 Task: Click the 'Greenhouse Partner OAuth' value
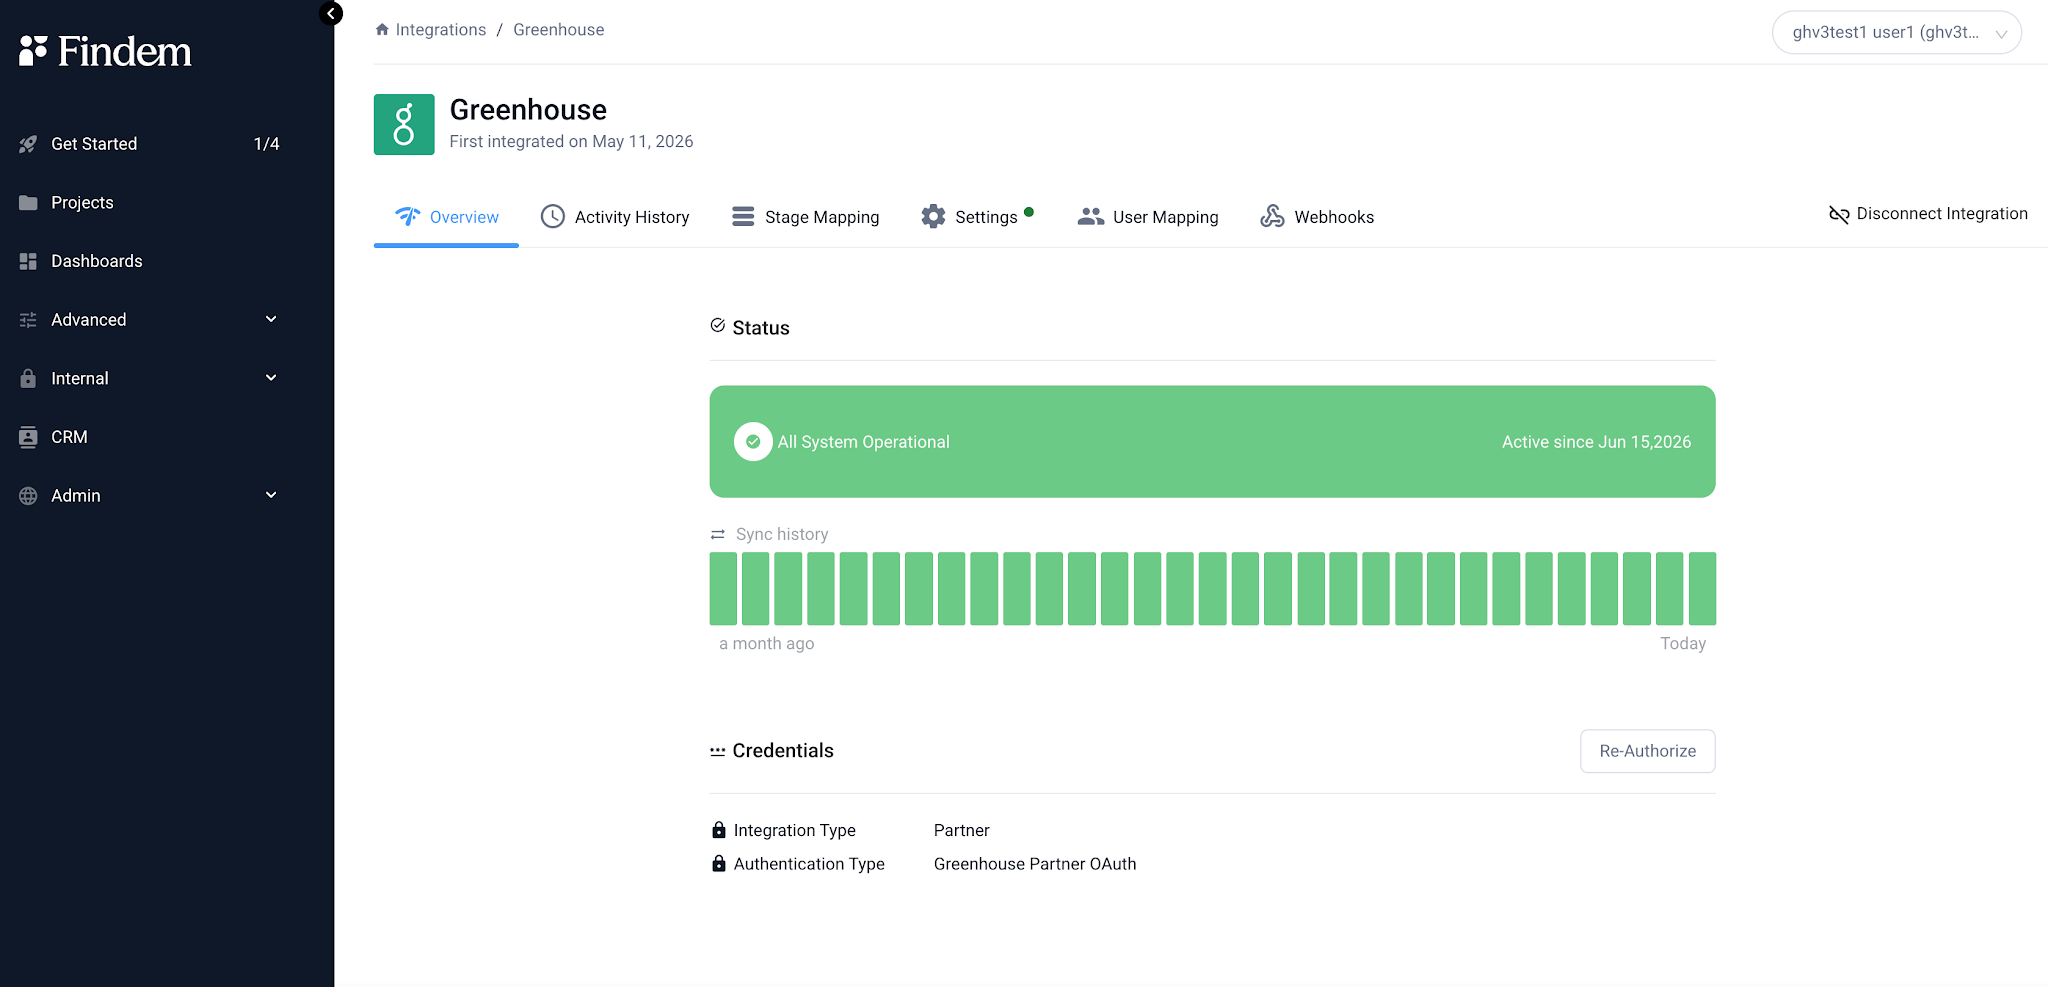tap(1035, 864)
